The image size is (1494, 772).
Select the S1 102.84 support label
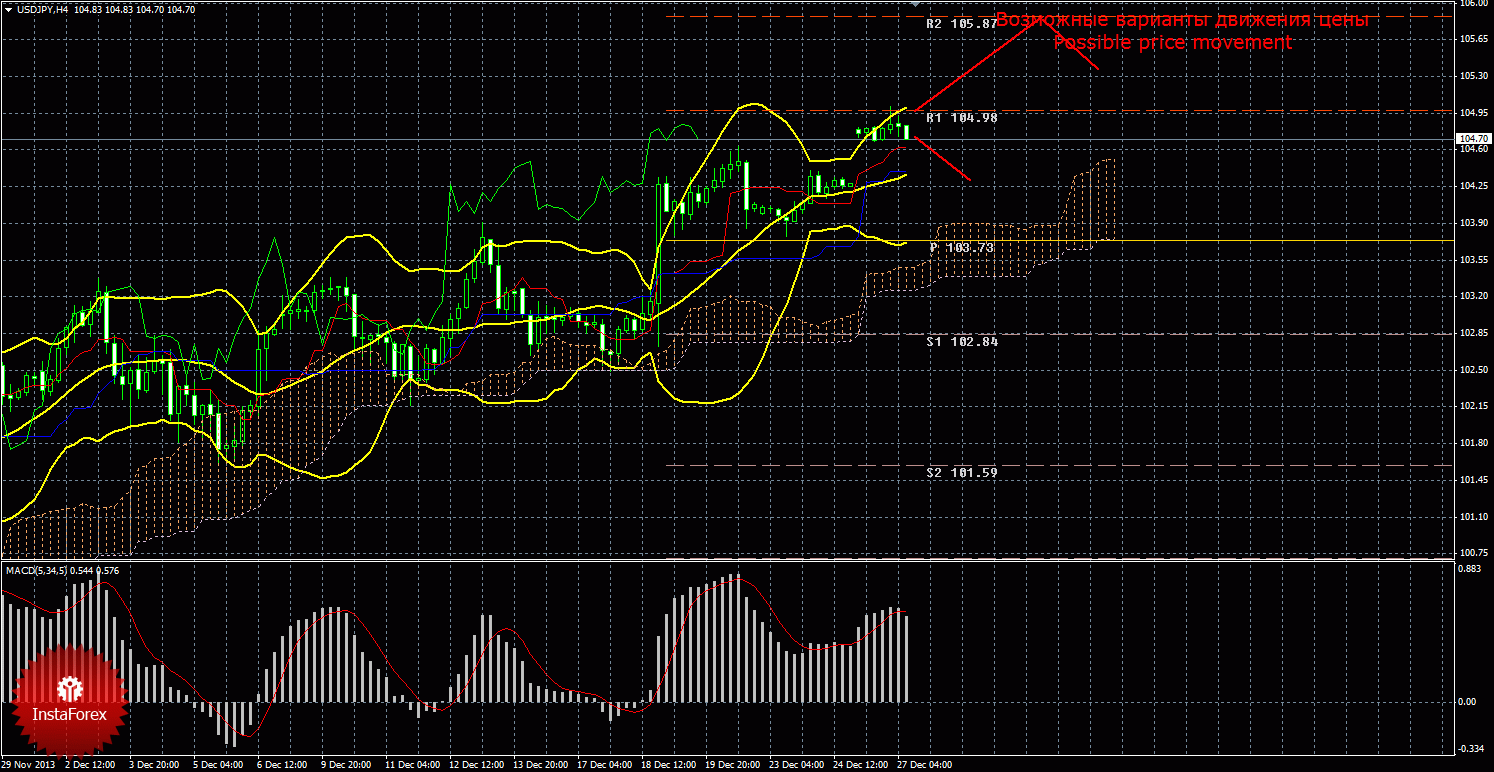tap(961, 341)
